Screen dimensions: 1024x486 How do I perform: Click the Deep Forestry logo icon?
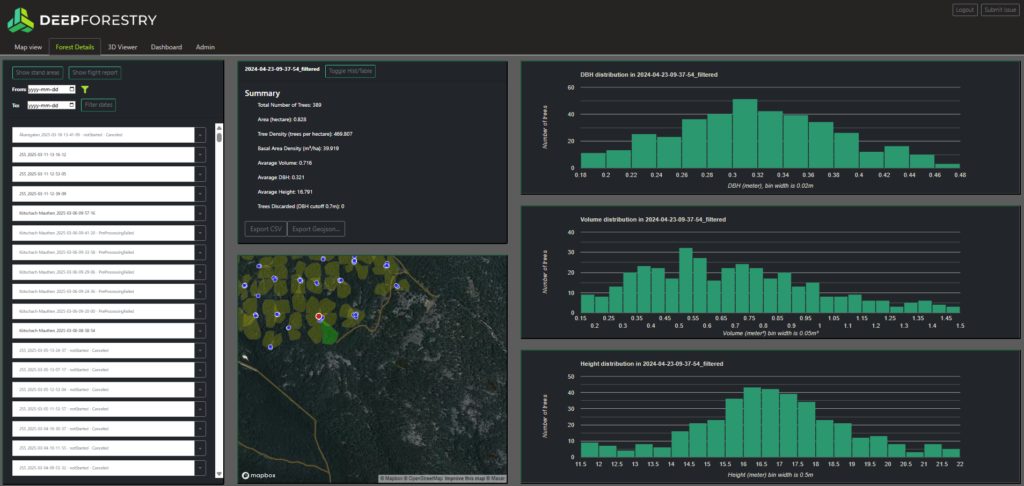(x=20, y=20)
